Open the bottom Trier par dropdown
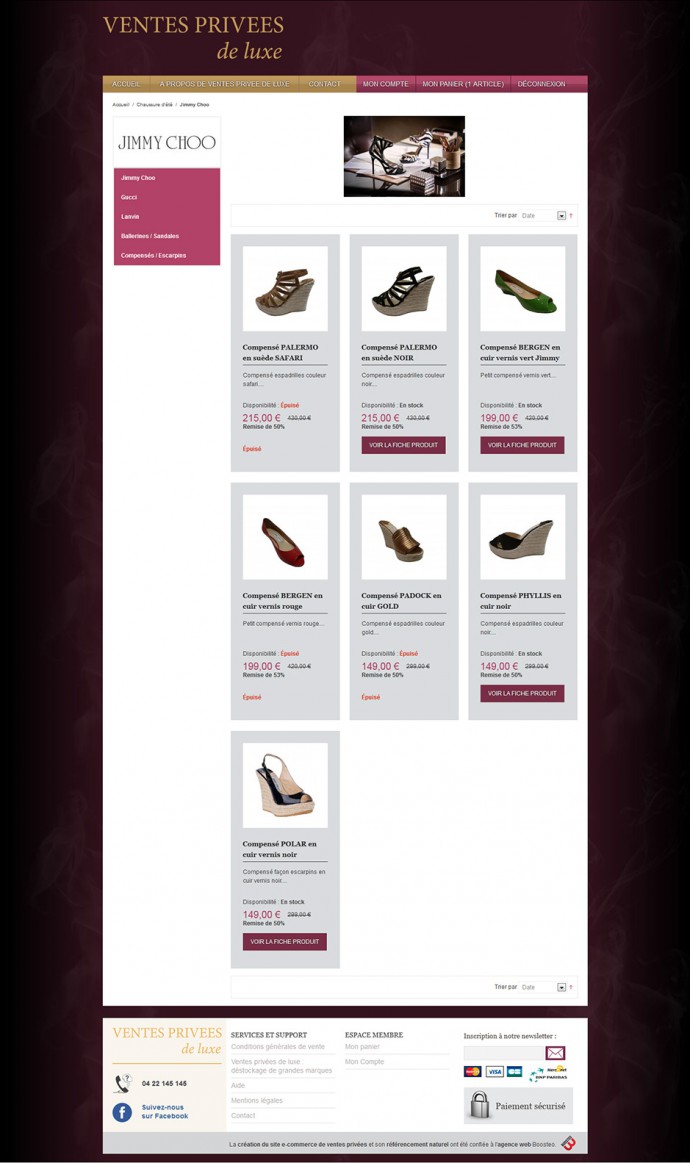The width and height of the screenshot is (690, 1163). click(542, 987)
